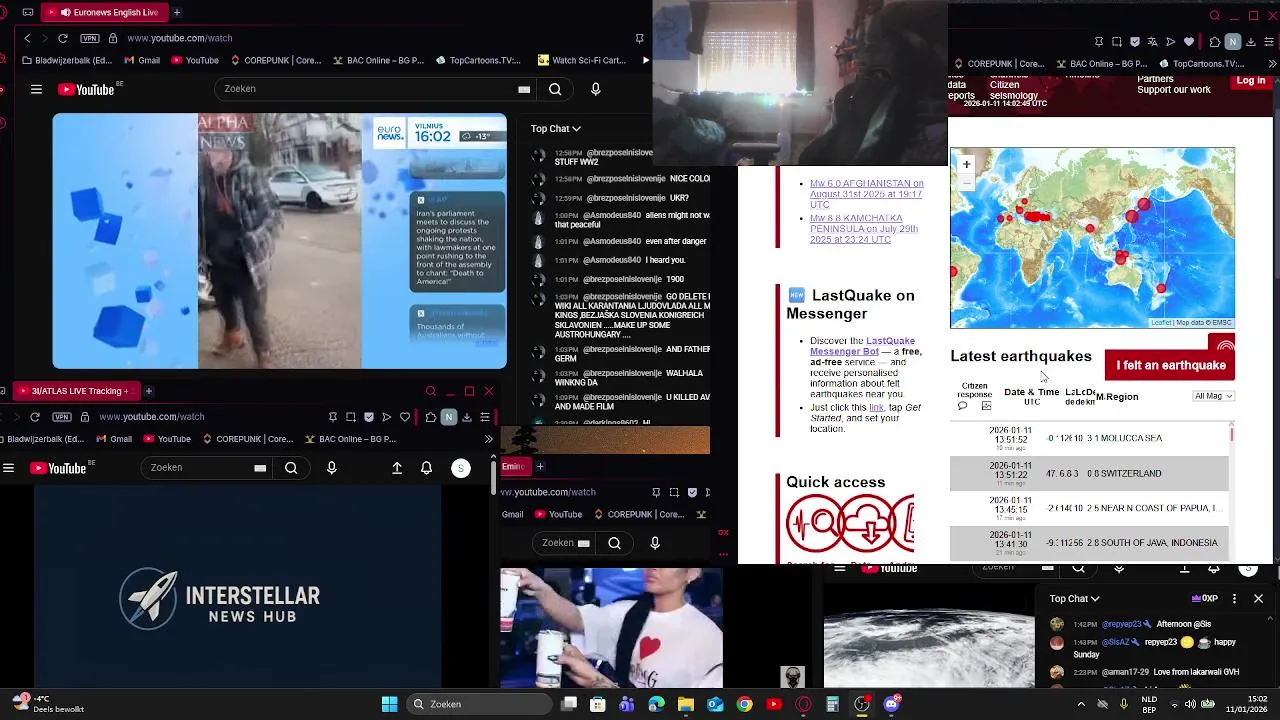Reload the 3I/ATLAS YouTube page
1280x720 pixels.
coord(35,416)
